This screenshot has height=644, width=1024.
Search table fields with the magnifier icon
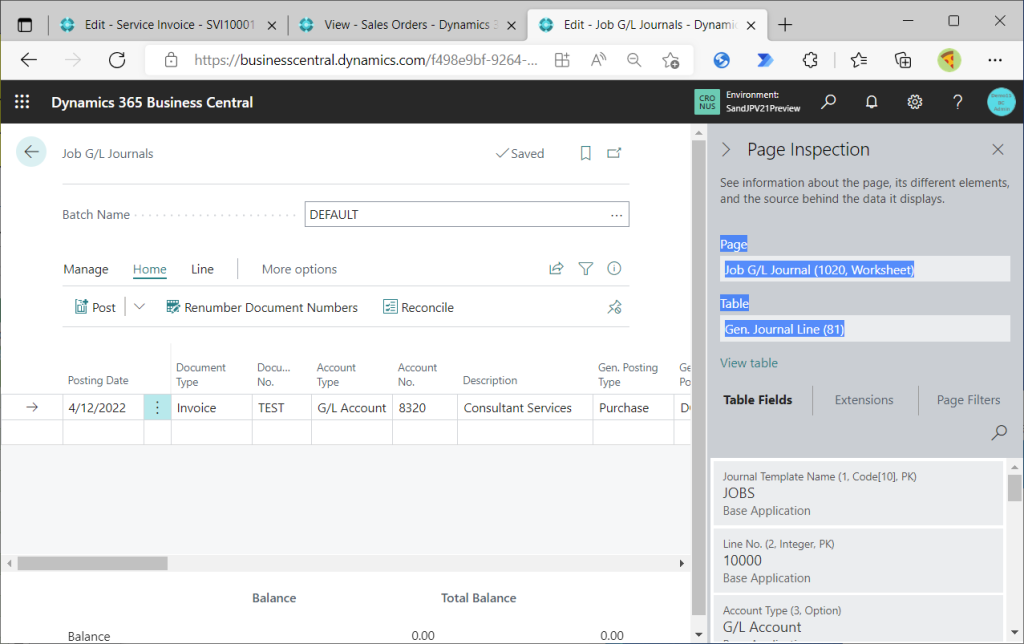pyautogui.click(x=999, y=432)
